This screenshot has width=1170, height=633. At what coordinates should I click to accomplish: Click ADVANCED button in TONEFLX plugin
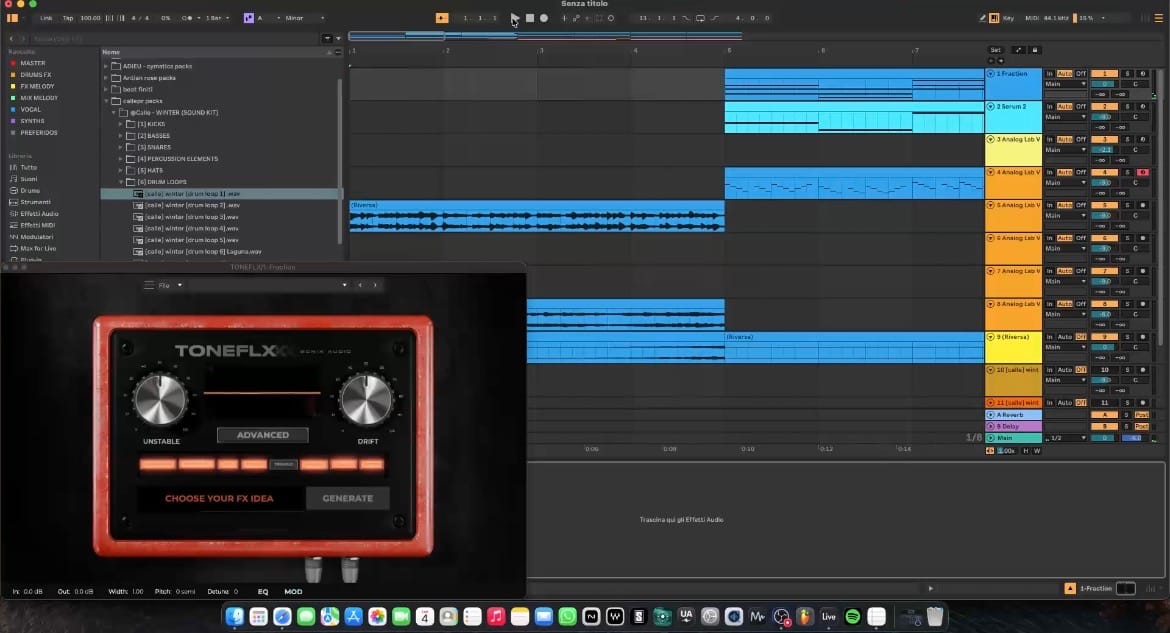point(263,435)
